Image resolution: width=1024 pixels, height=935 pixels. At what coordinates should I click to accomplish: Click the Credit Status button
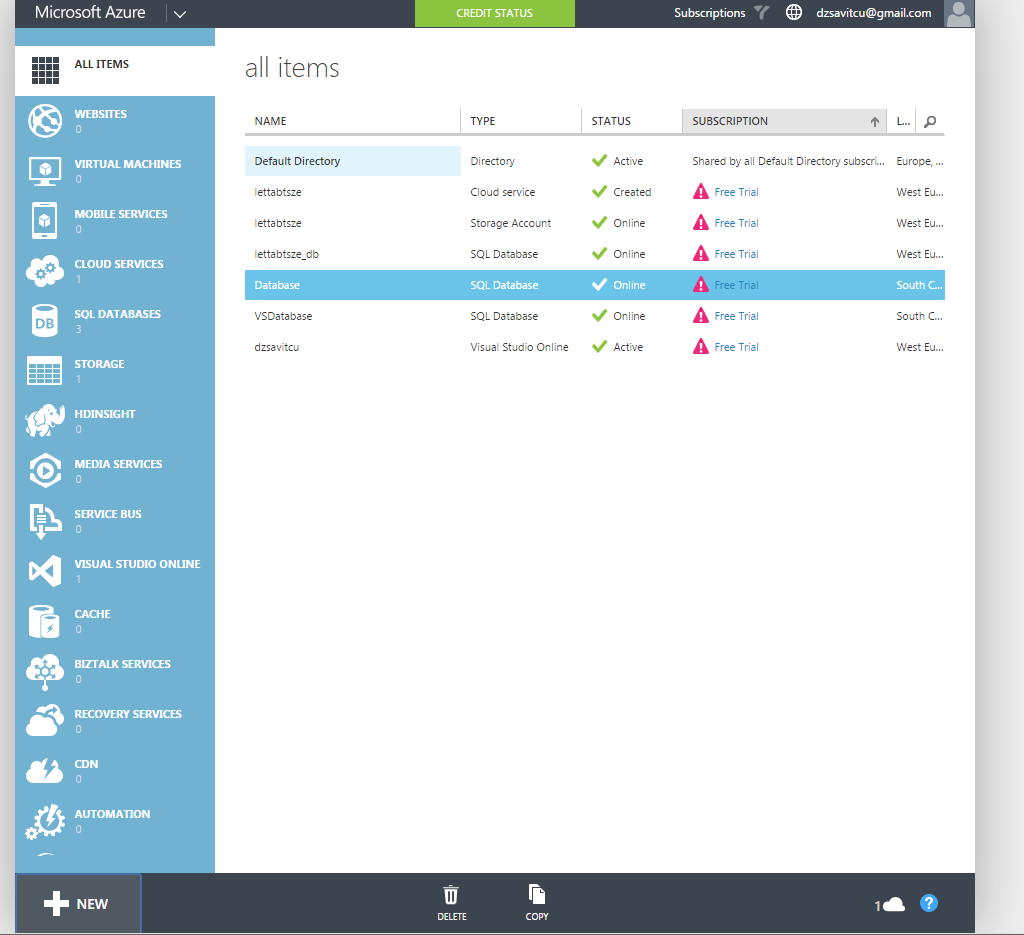(x=494, y=13)
